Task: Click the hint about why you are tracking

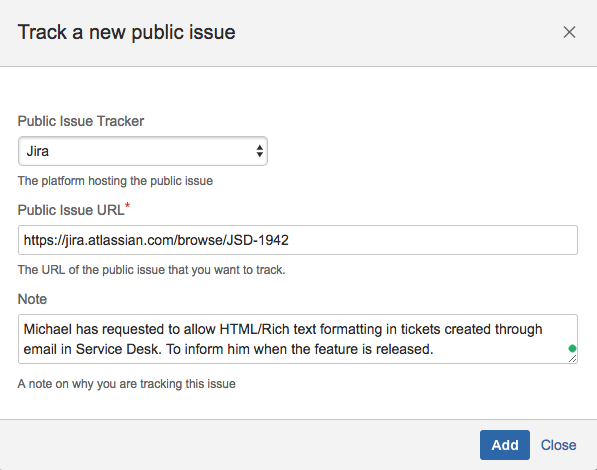Action: 126,384
